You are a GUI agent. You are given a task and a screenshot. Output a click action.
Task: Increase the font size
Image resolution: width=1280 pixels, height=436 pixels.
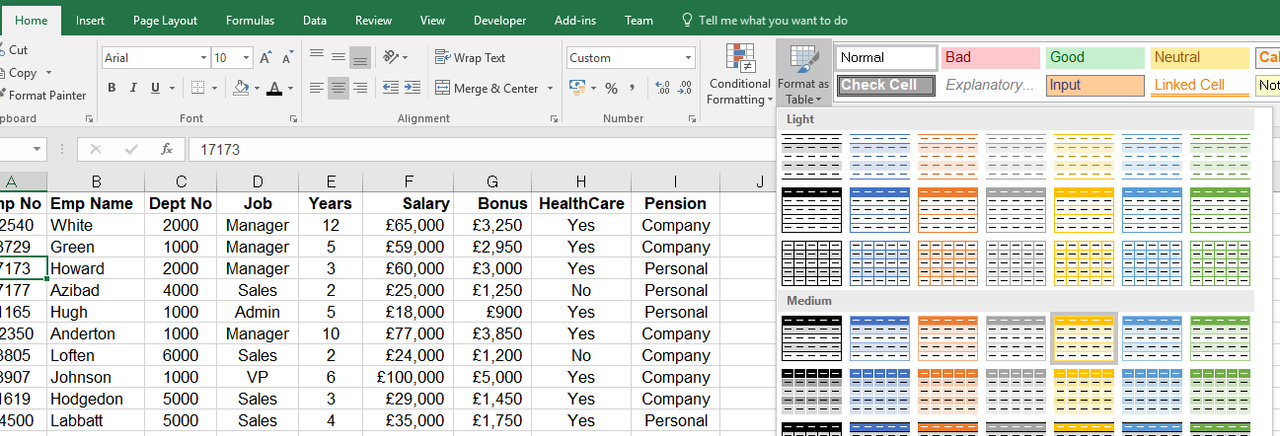pyautogui.click(x=265, y=58)
